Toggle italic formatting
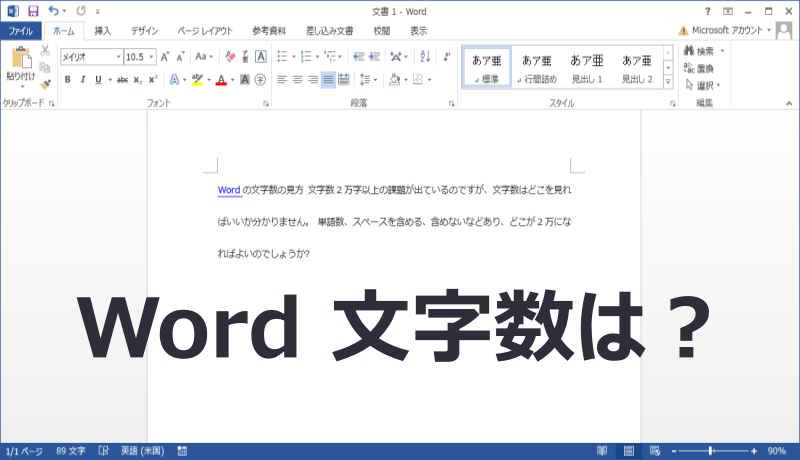This screenshot has width=800, height=460. pyautogui.click(x=83, y=80)
